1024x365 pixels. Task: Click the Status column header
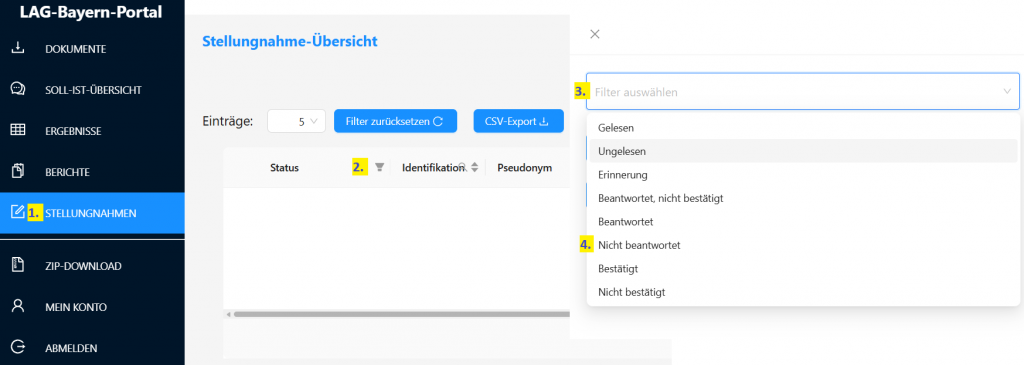(x=284, y=168)
